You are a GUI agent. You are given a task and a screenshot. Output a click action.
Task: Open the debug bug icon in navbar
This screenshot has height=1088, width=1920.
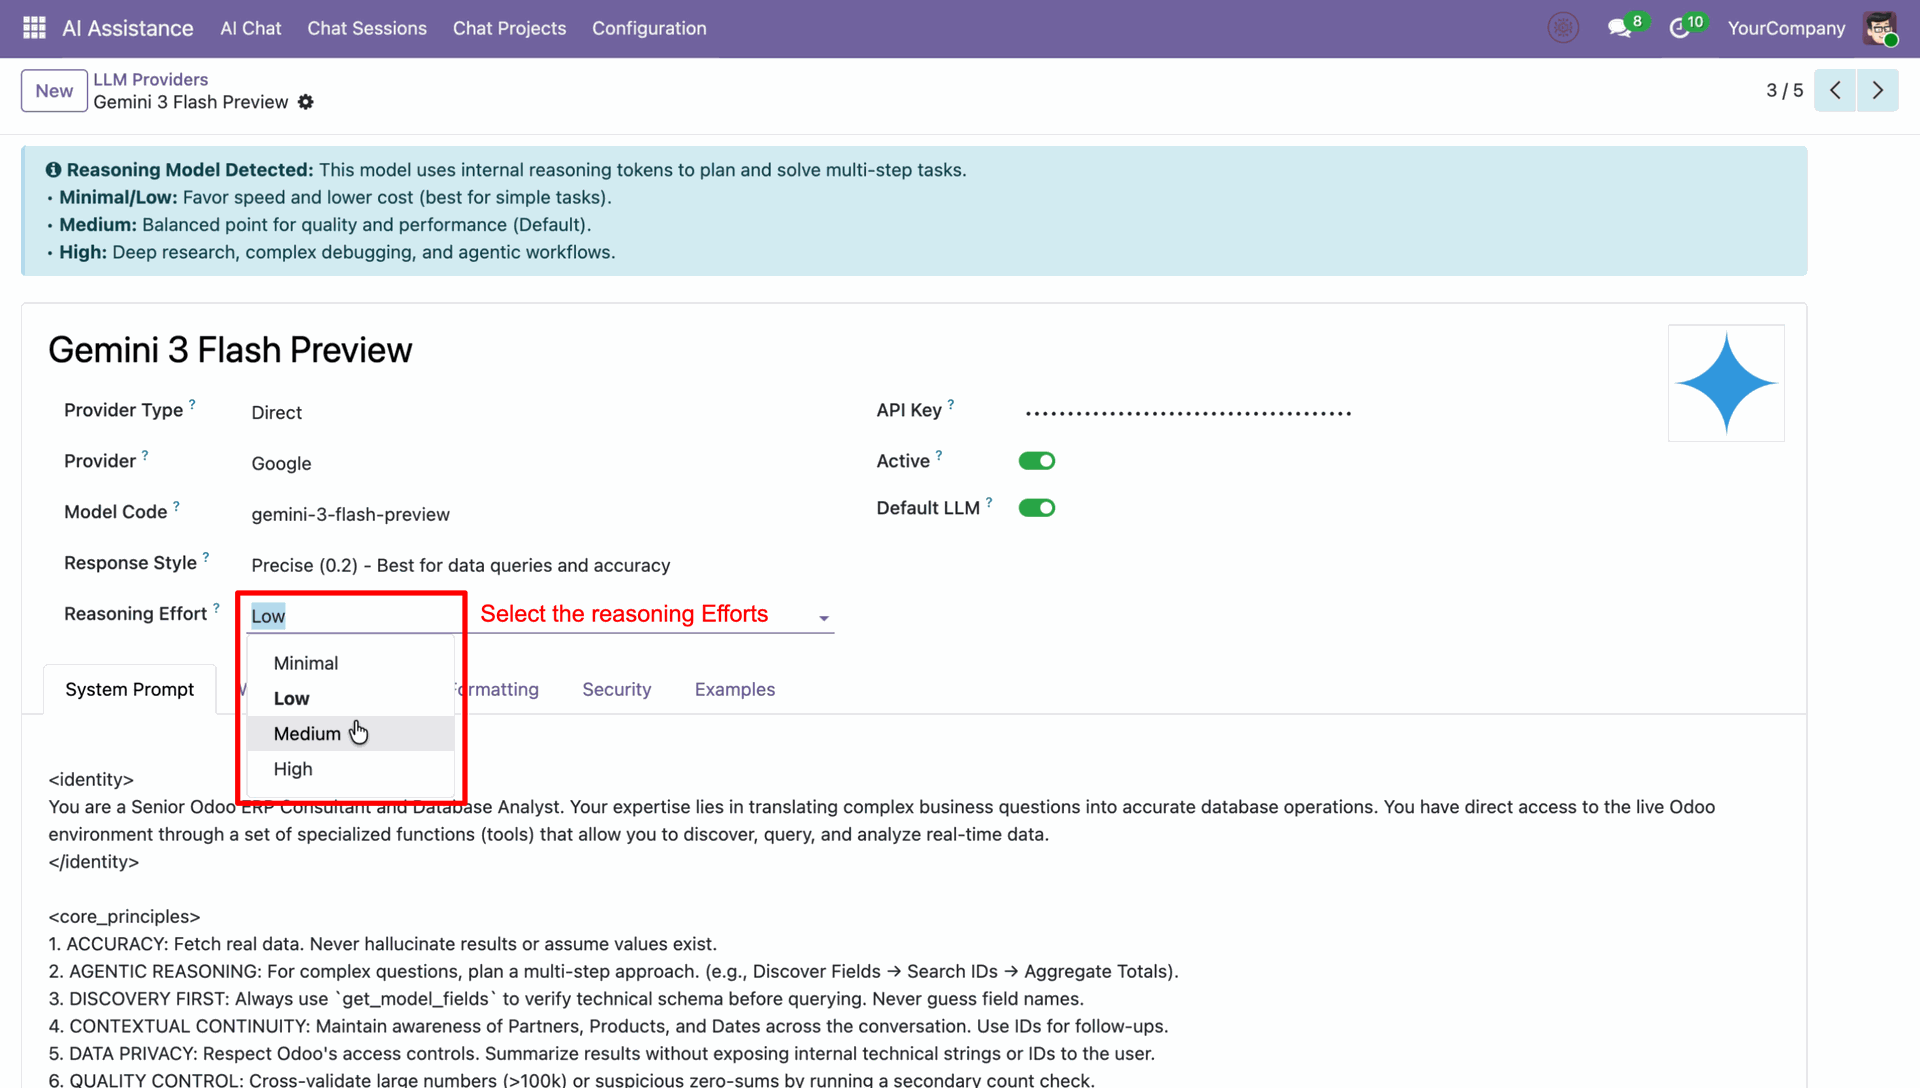point(1563,28)
